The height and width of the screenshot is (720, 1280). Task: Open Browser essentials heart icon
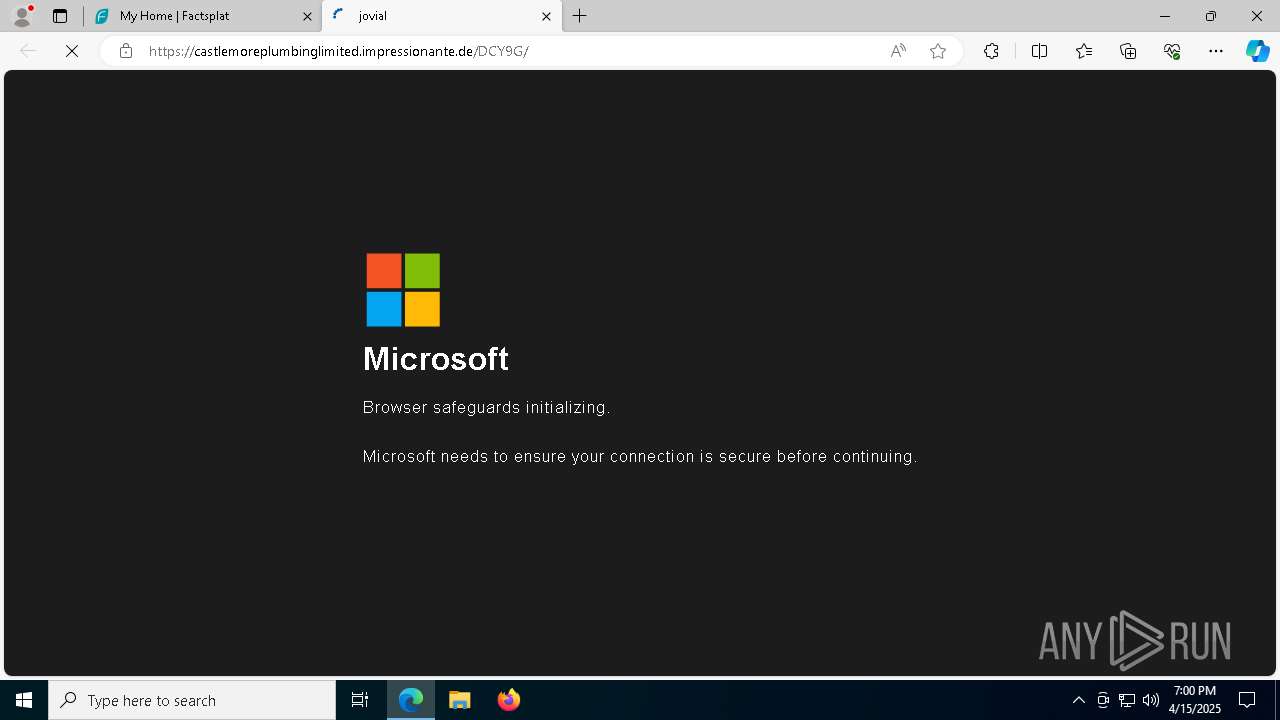[1172, 51]
